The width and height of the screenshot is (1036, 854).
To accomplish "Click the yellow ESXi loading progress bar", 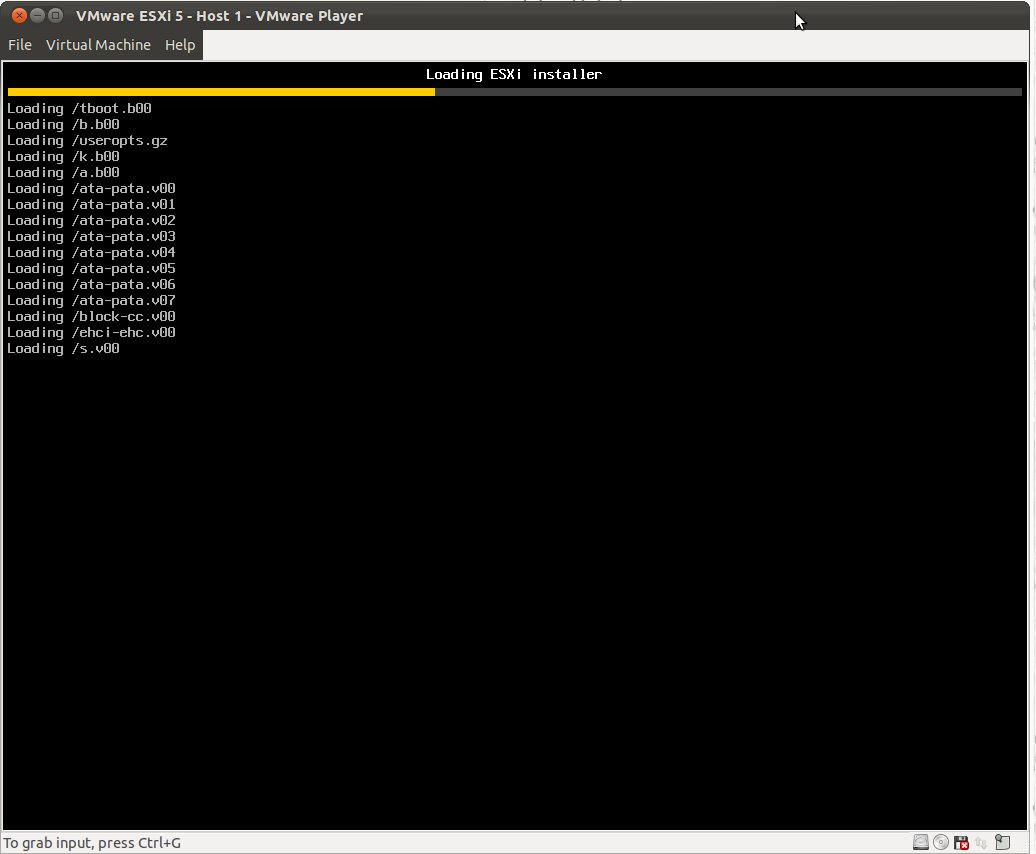I will (221, 92).
